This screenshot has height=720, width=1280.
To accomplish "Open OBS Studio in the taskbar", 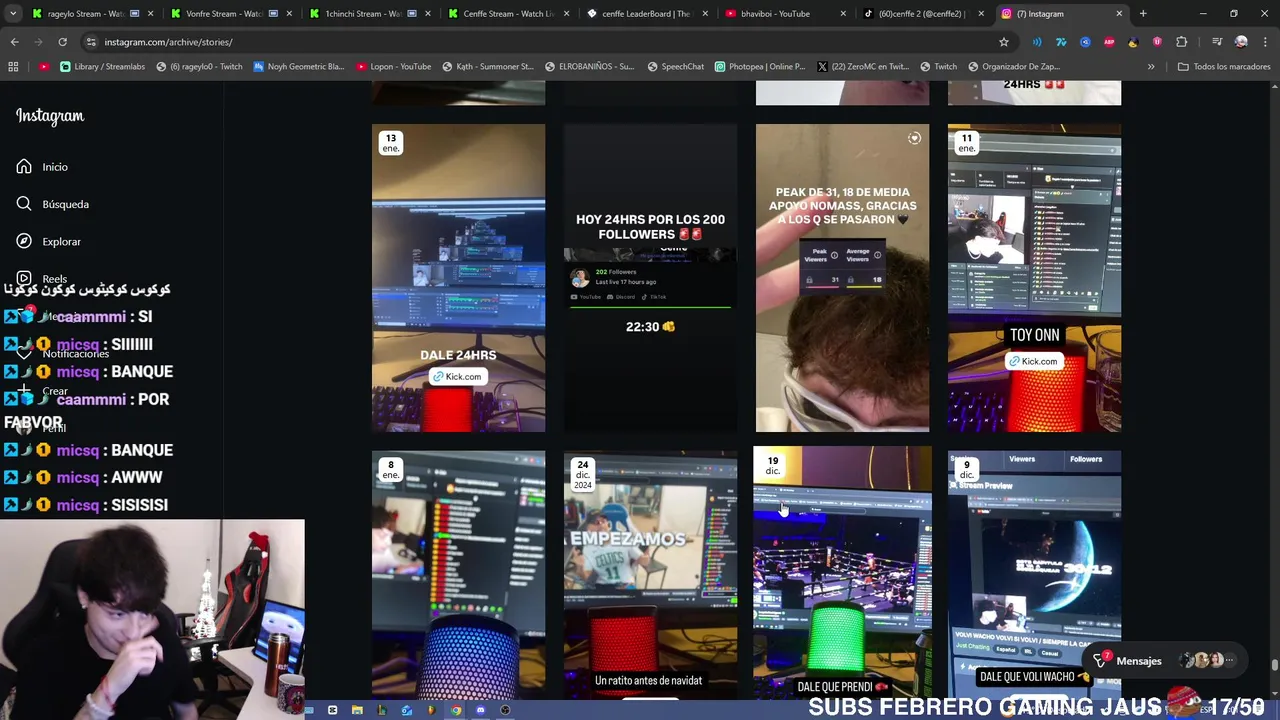I will (505, 710).
